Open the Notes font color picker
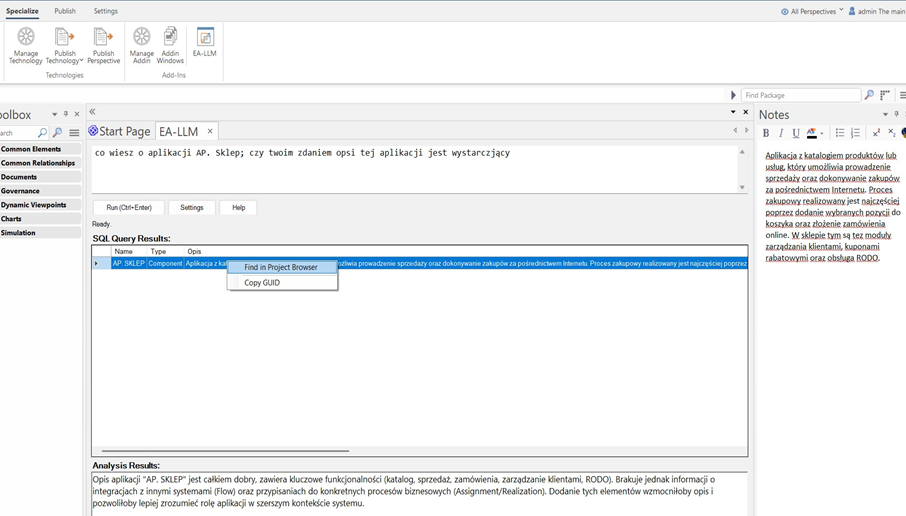 822,133
